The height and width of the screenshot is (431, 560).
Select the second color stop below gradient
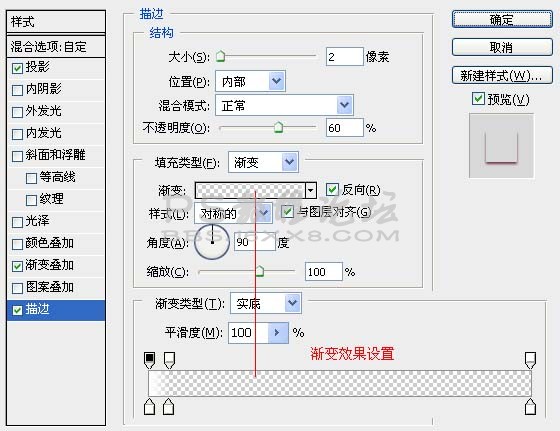169,407
